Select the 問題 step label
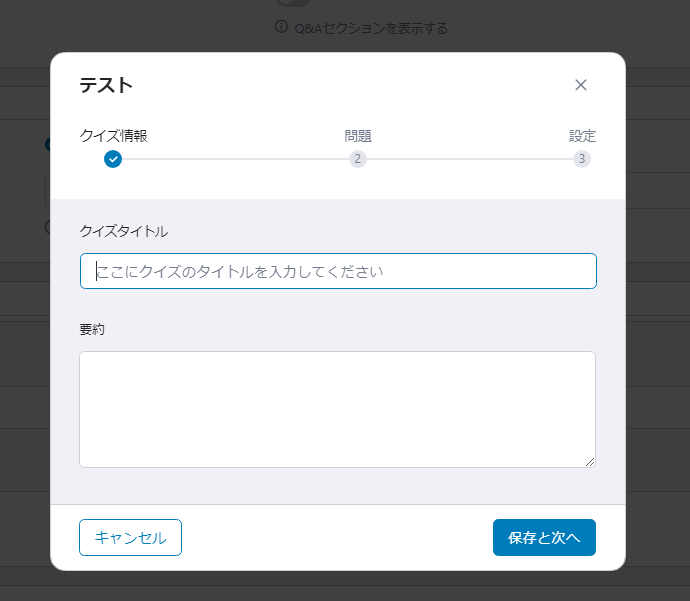Screen dimensions: 690x601 (358, 136)
